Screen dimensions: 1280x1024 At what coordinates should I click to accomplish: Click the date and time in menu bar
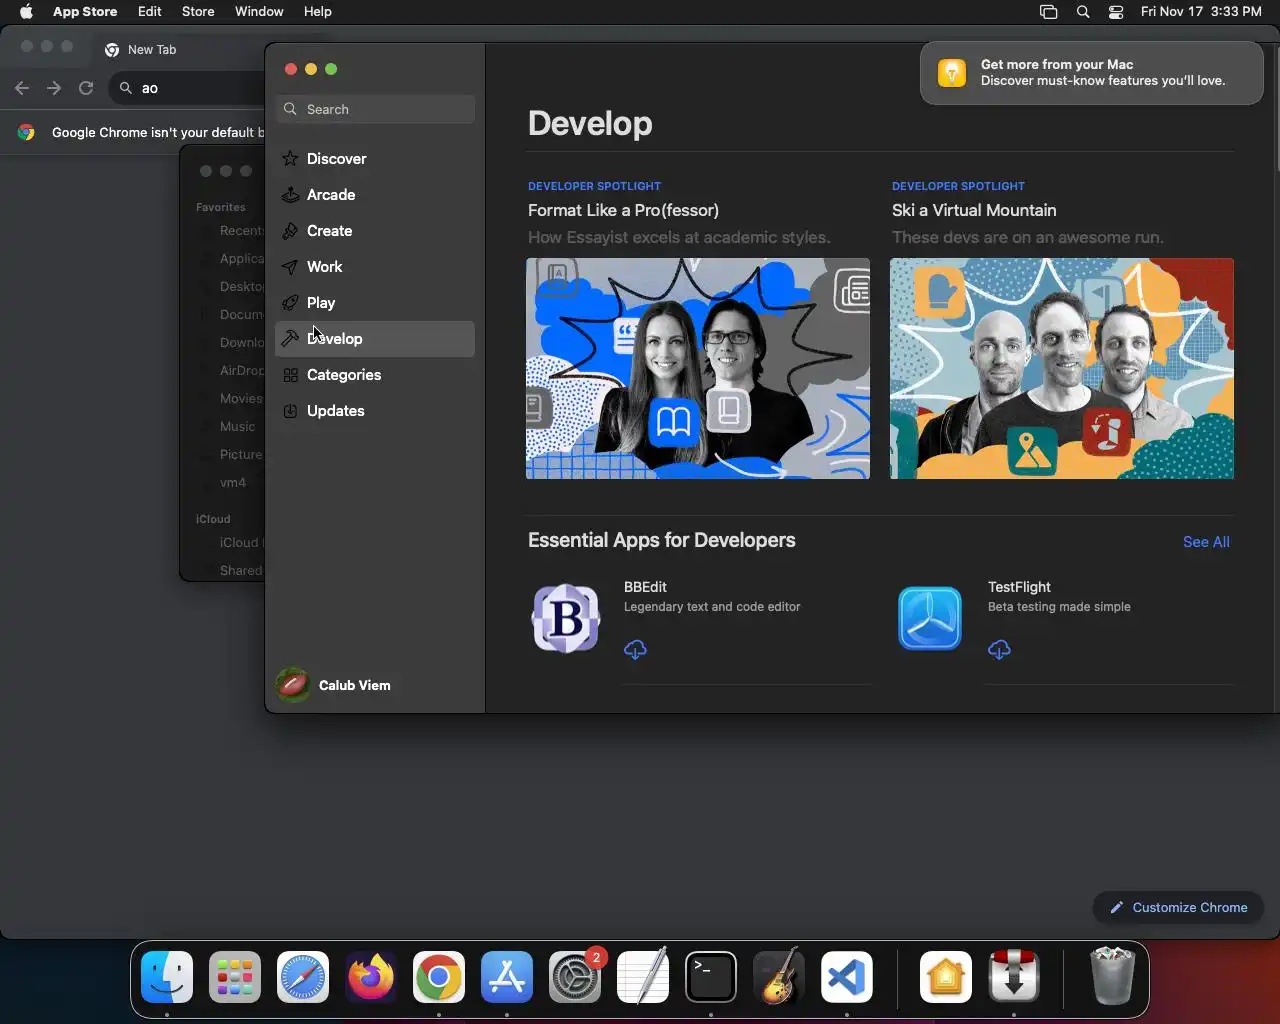pyautogui.click(x=1201, y=12)
